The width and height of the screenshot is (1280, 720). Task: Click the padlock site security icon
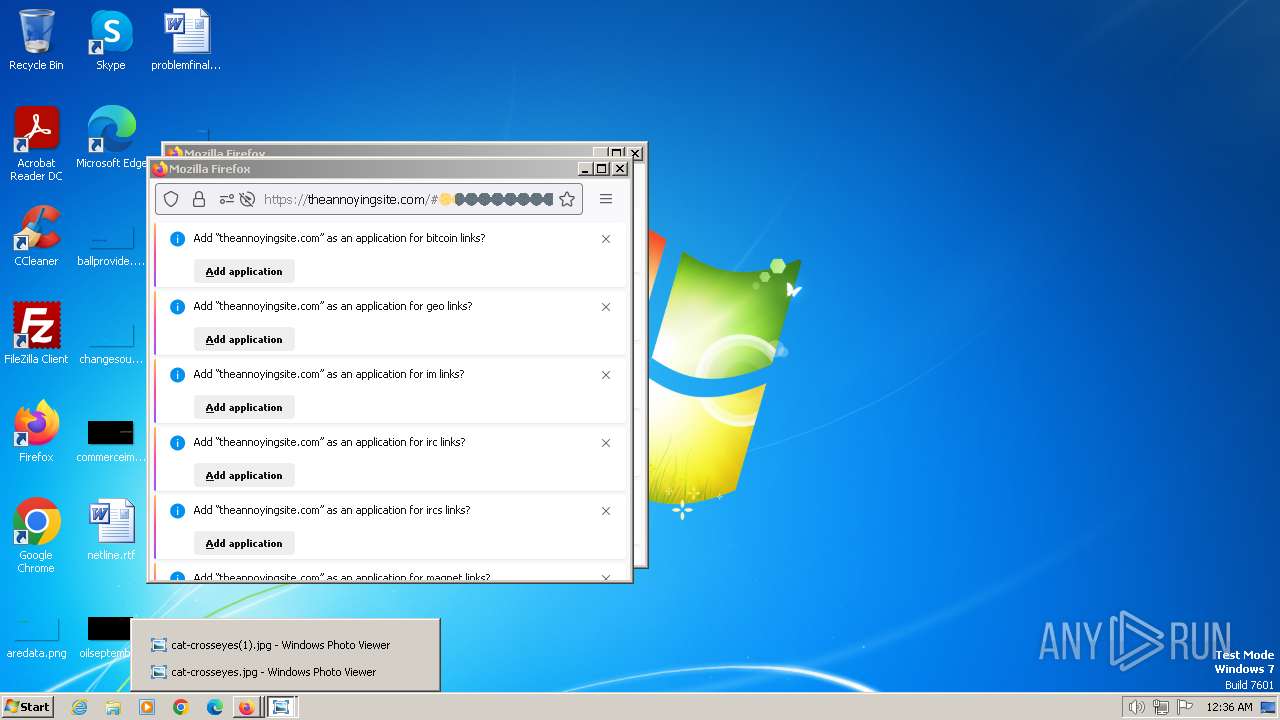pyautogui.click(x=199, y=199)
